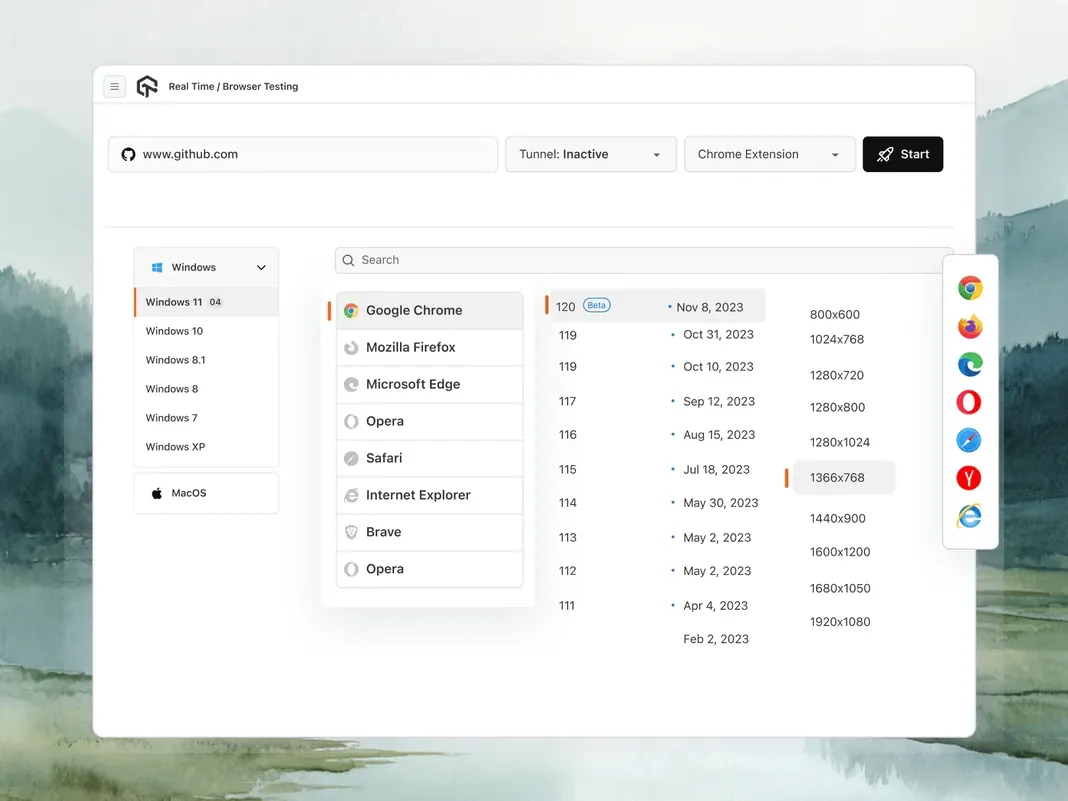Choose Chrome version 120 Beta
1068x801 pixels.
pos(658,307)
